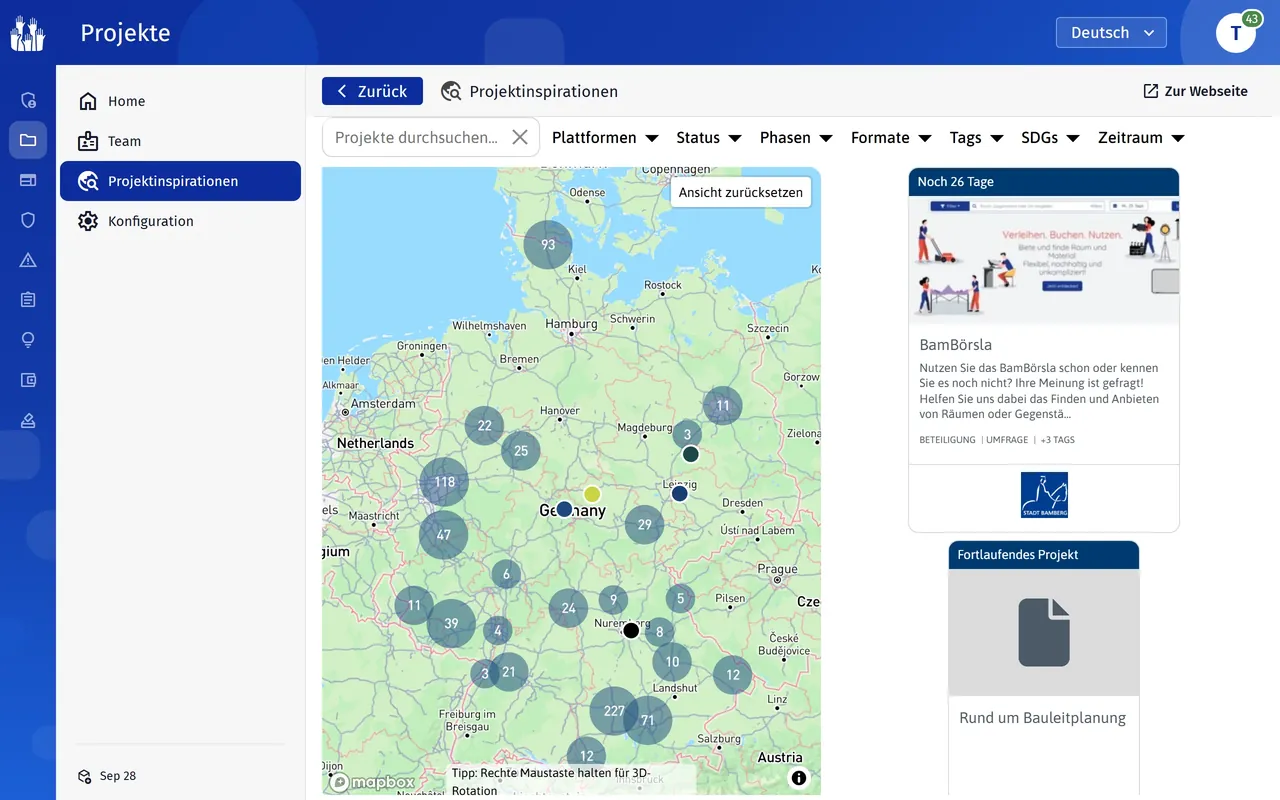Image resolution: width=1280 pixels, height=800 pixels.
Task: Open the SDGs filter dropdown
Action: [1050, 138]
